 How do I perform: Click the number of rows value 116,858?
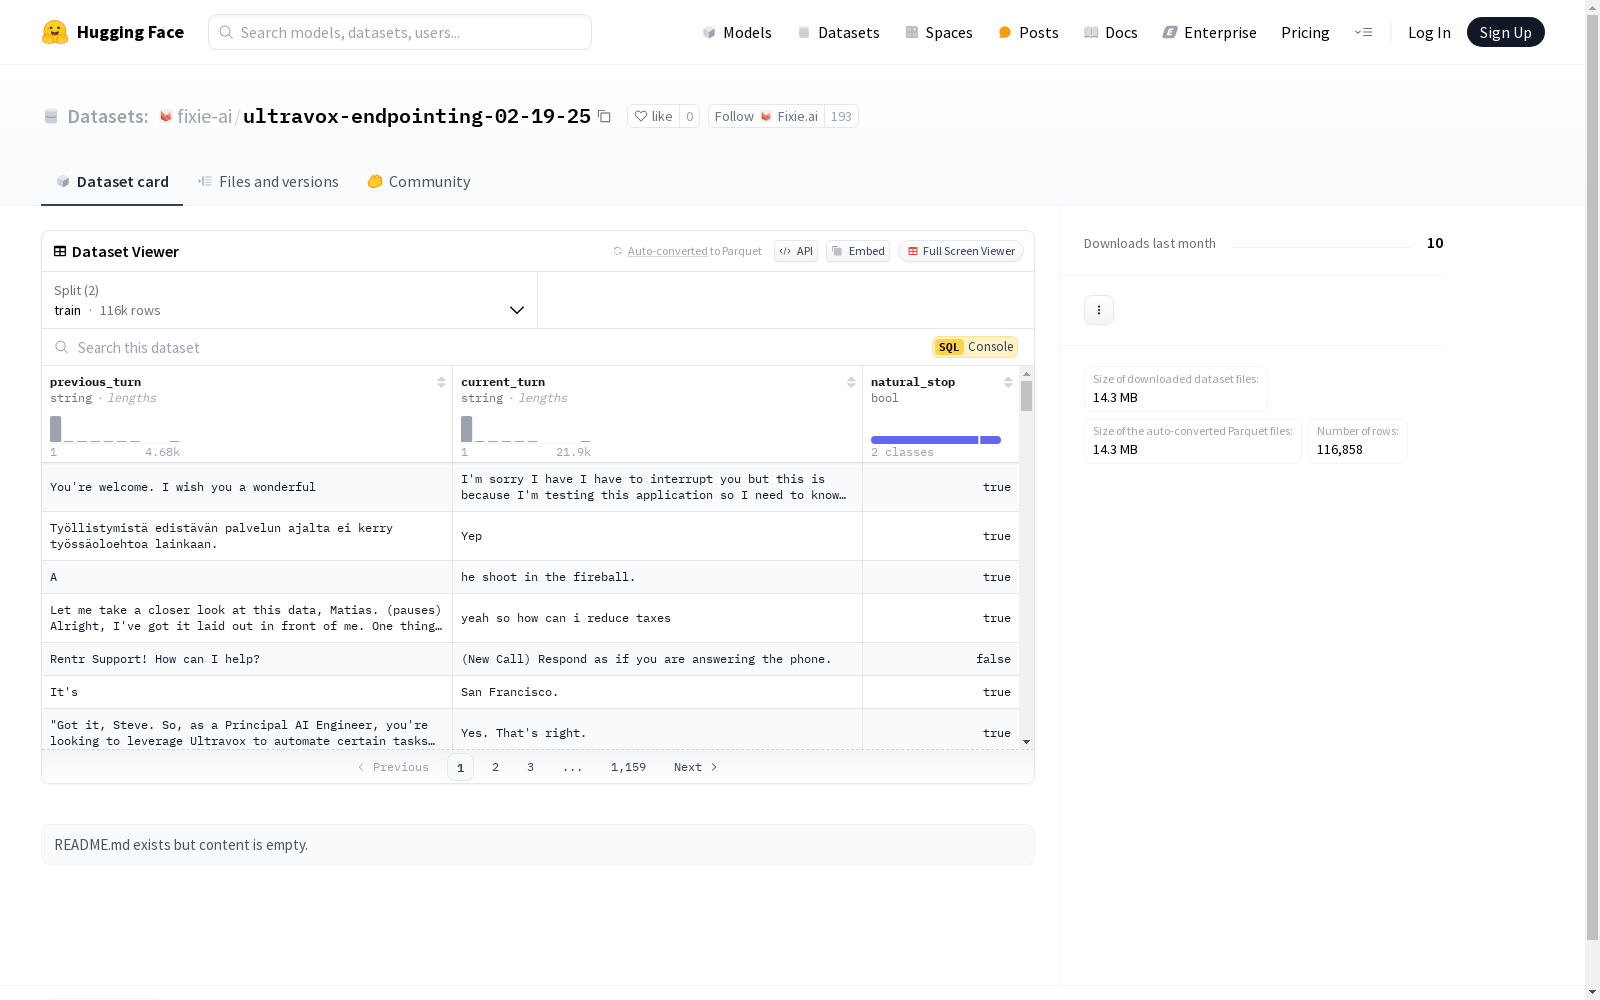[x=1339, y=450]
